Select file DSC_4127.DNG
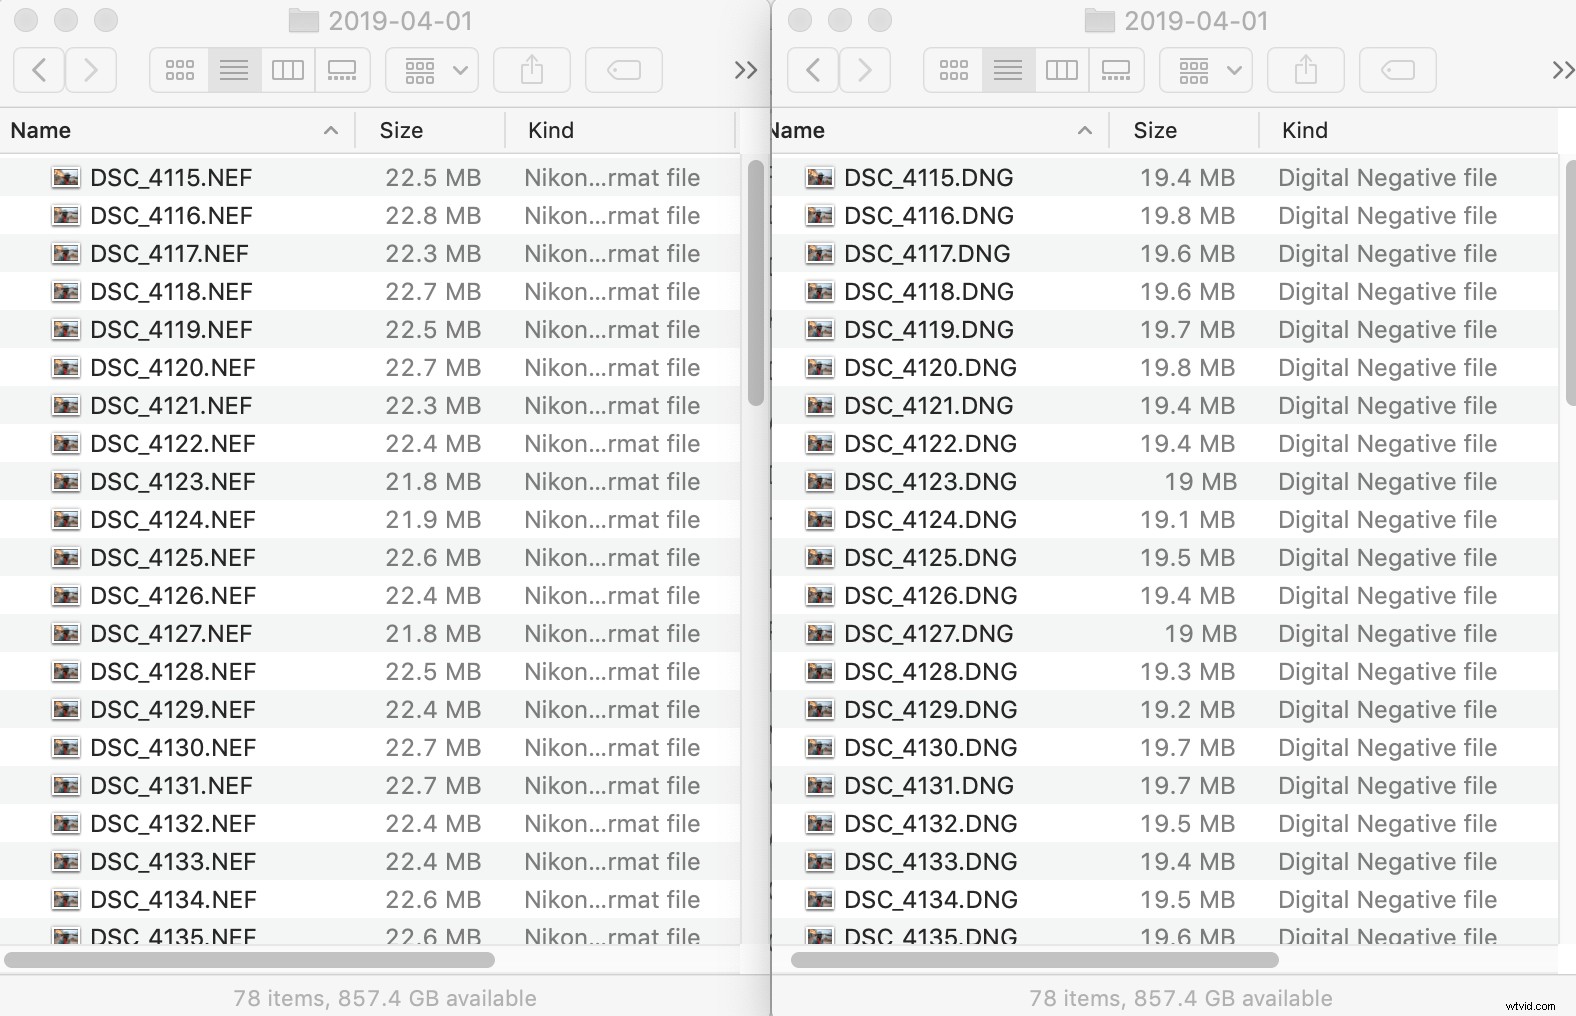The image size is (1576, 1016). 928,634
